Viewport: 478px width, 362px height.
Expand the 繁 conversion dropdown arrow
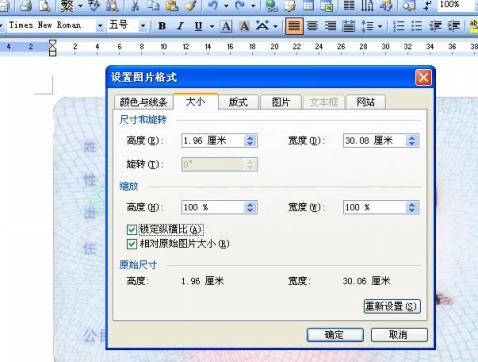point(80,6)
